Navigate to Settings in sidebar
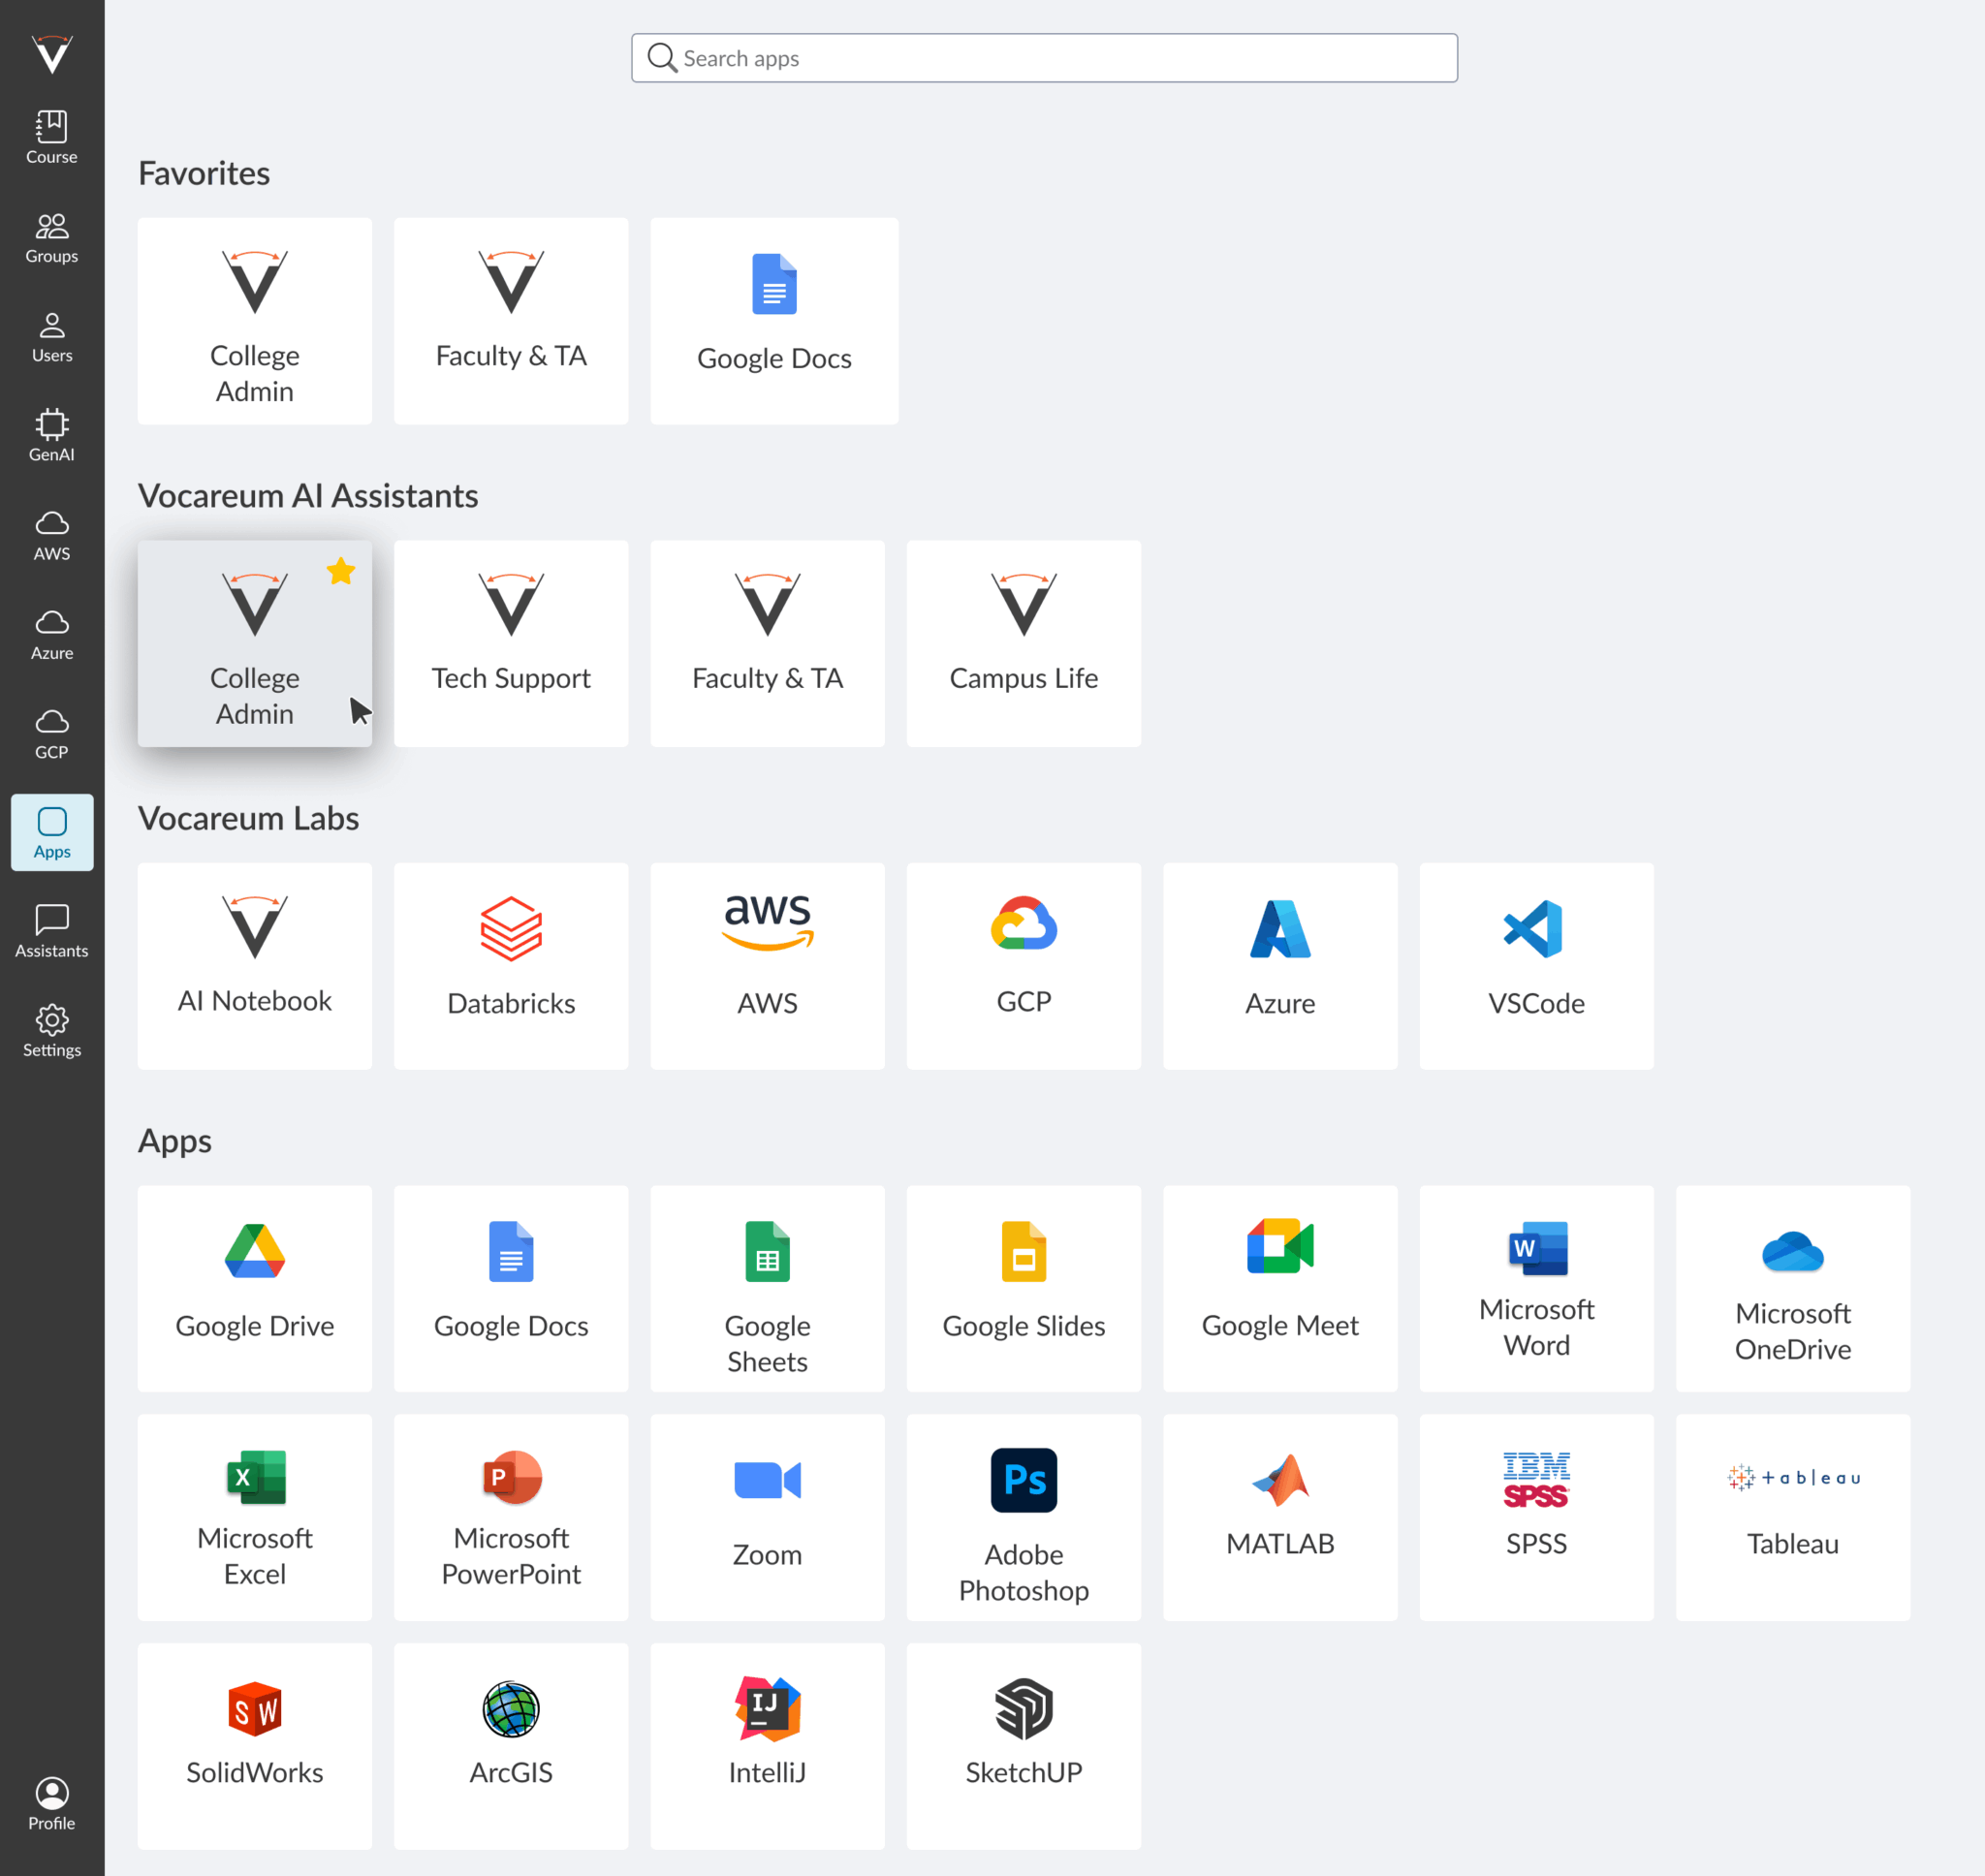Screen dimensions: 1985x1876 (x=52, y=1031)
